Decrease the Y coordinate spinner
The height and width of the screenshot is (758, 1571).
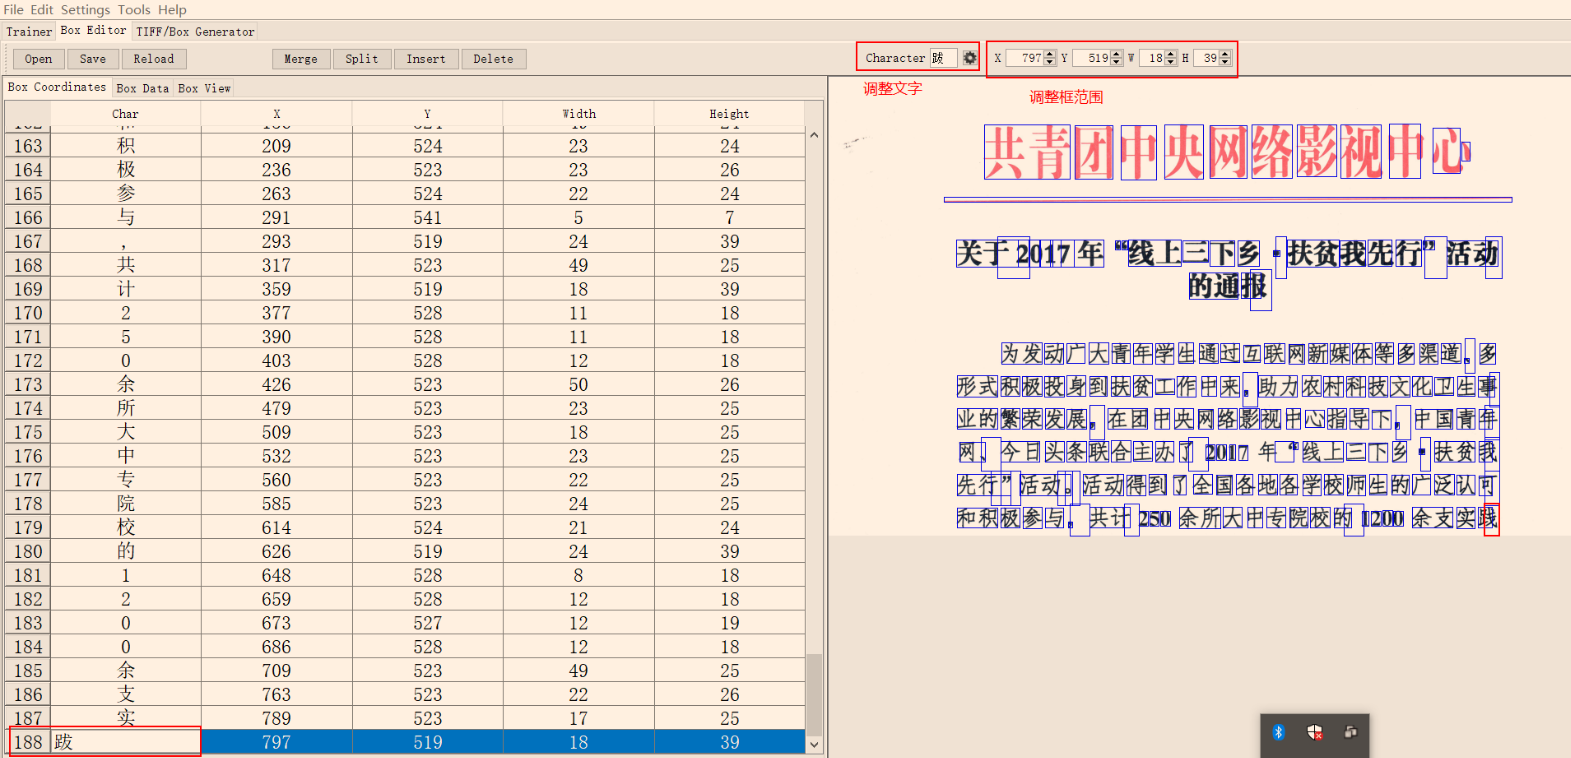click(1117, 62)
